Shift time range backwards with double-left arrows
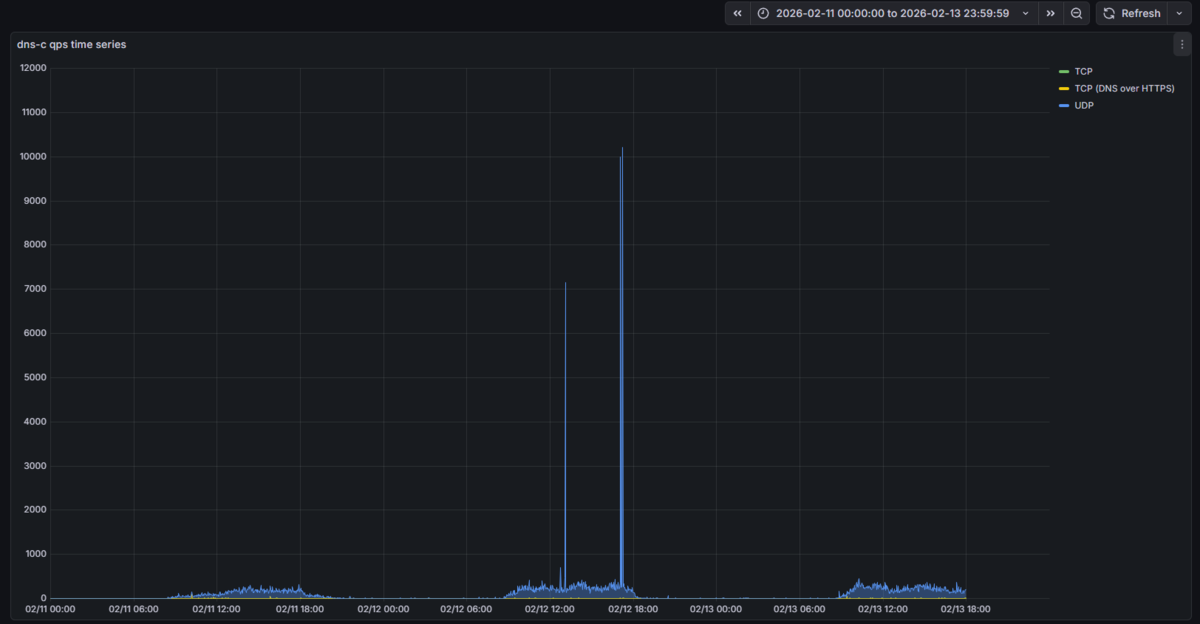 click(x=738, y=13)
